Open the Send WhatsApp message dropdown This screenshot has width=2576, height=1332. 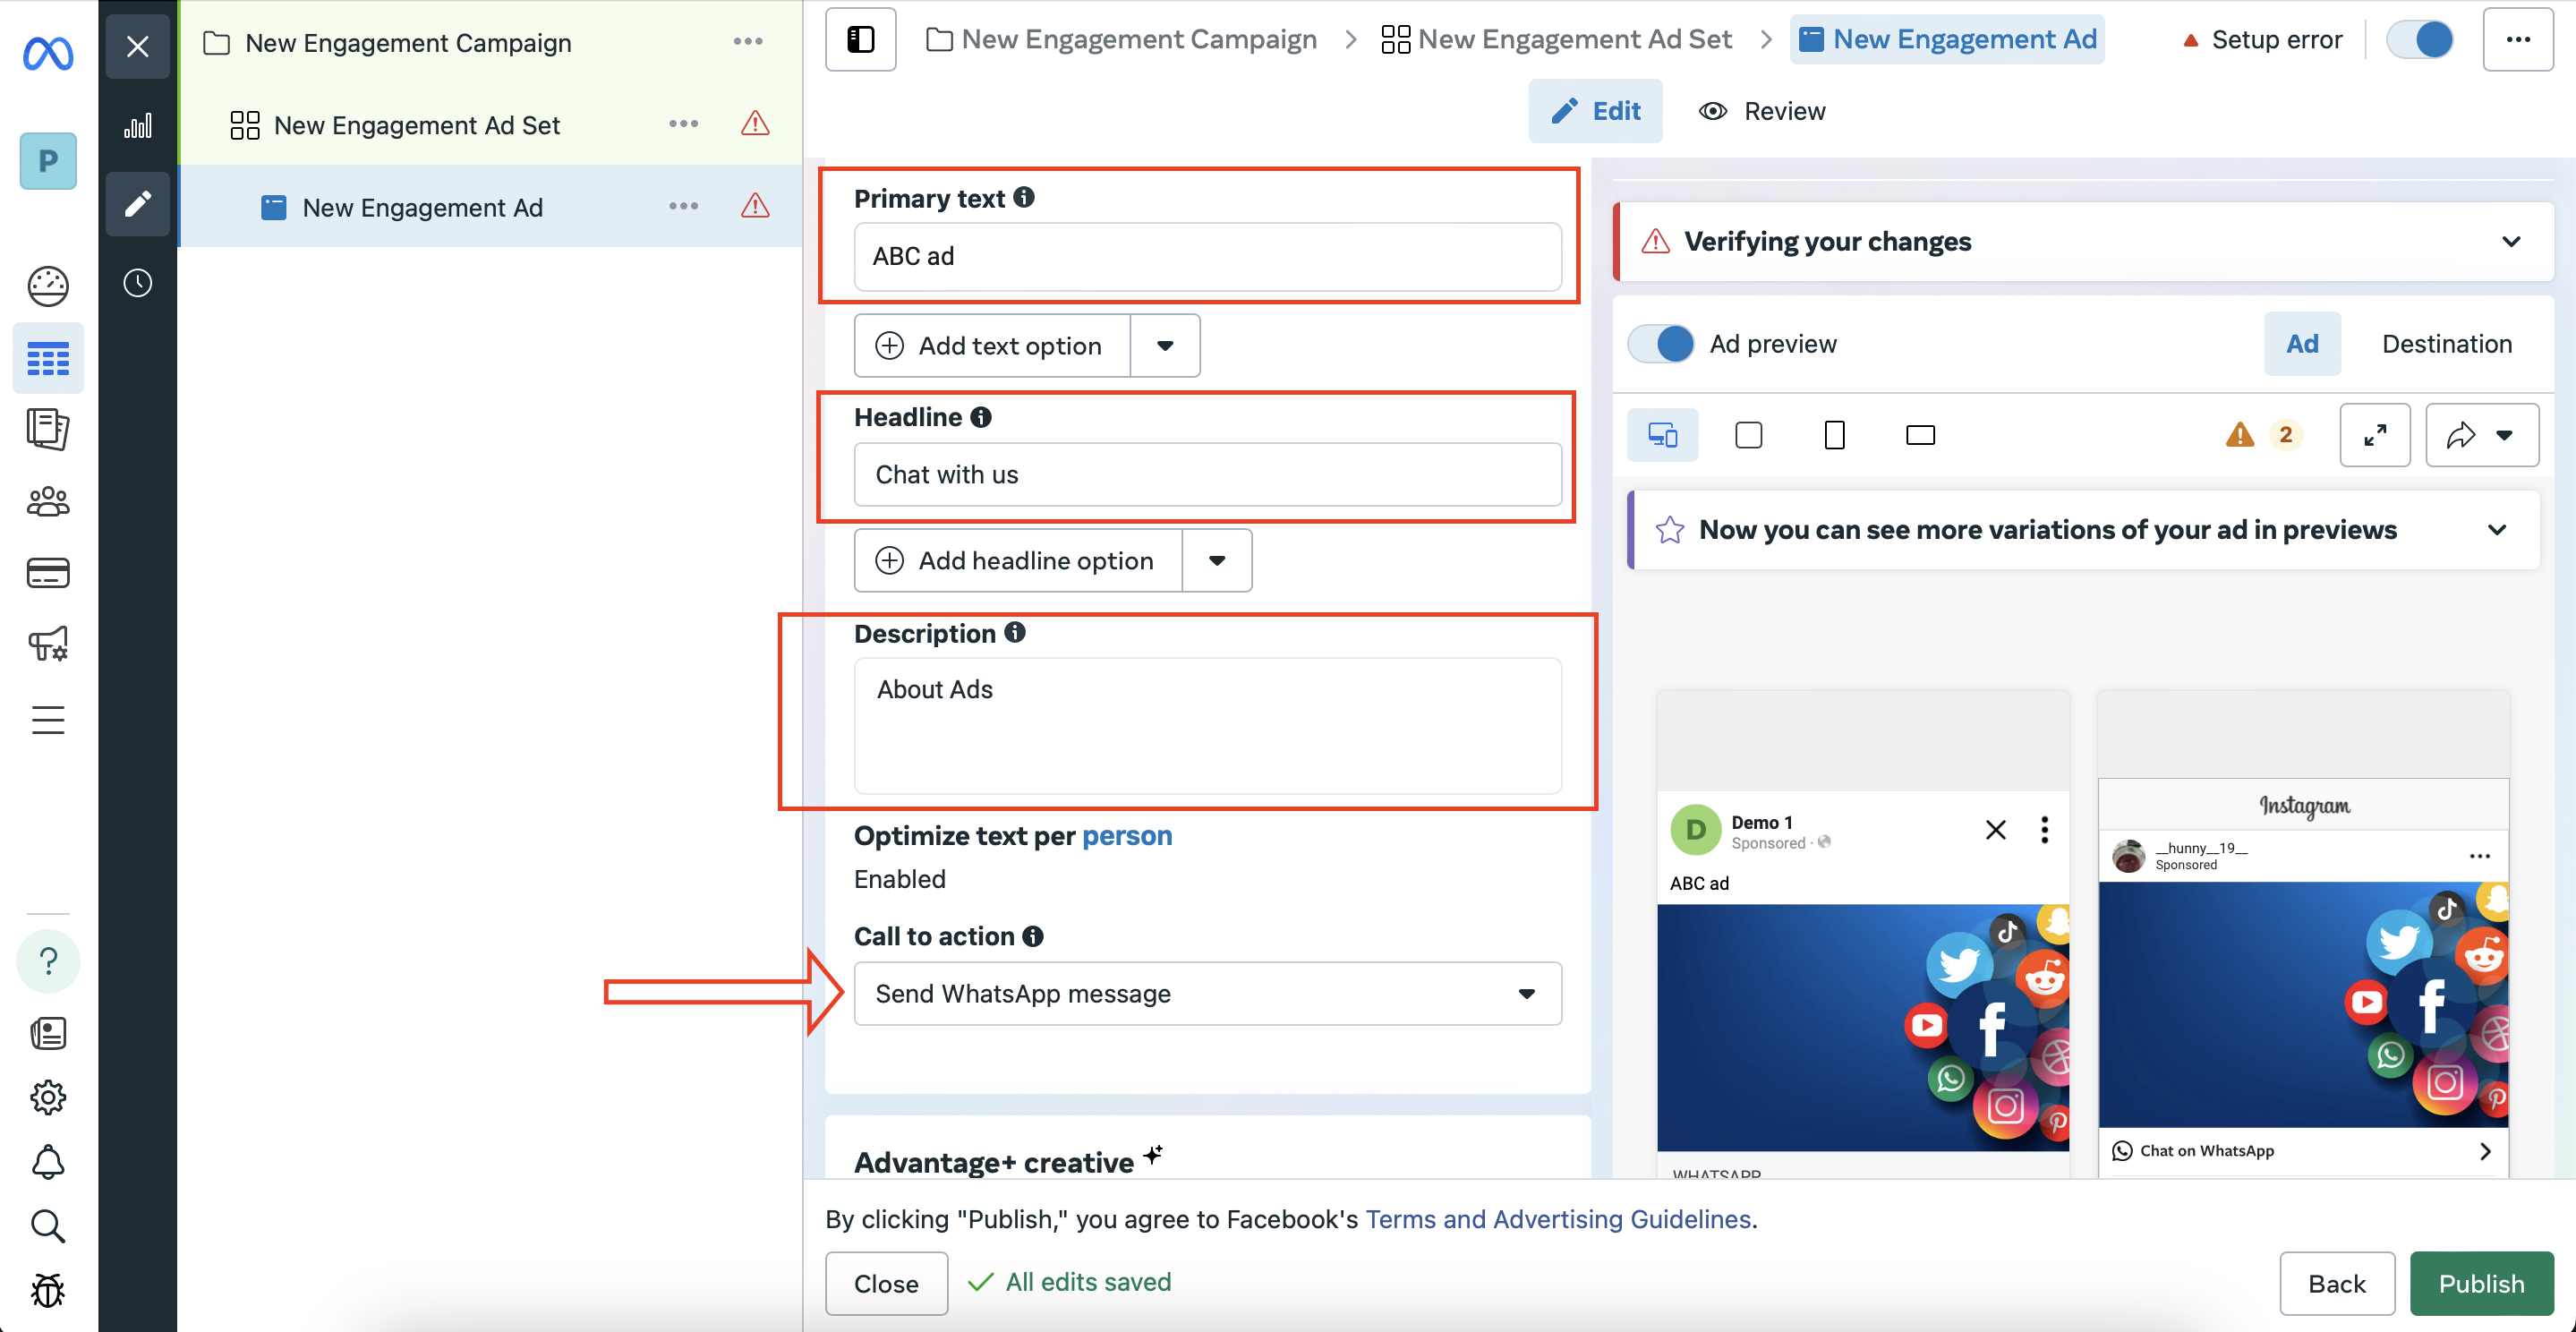pos(1208,994)
